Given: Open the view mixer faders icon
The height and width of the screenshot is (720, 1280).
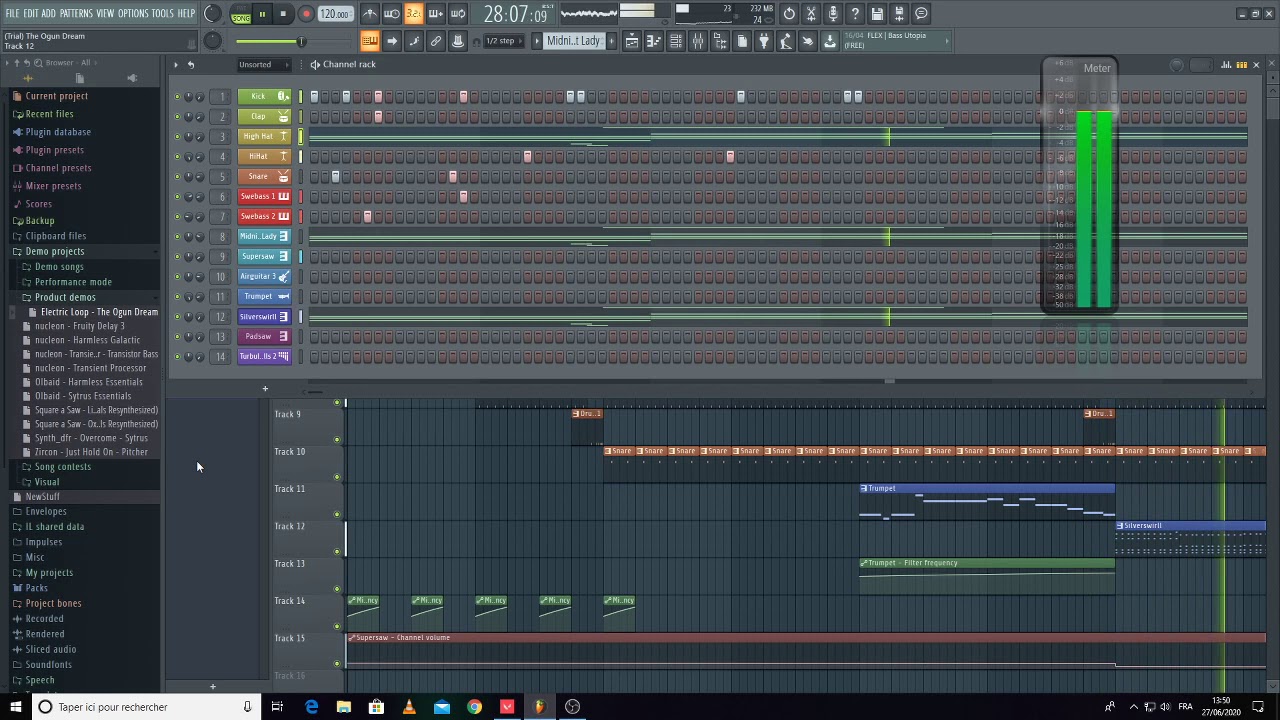Looking at the screenshot, I should (x=698, y=41).
